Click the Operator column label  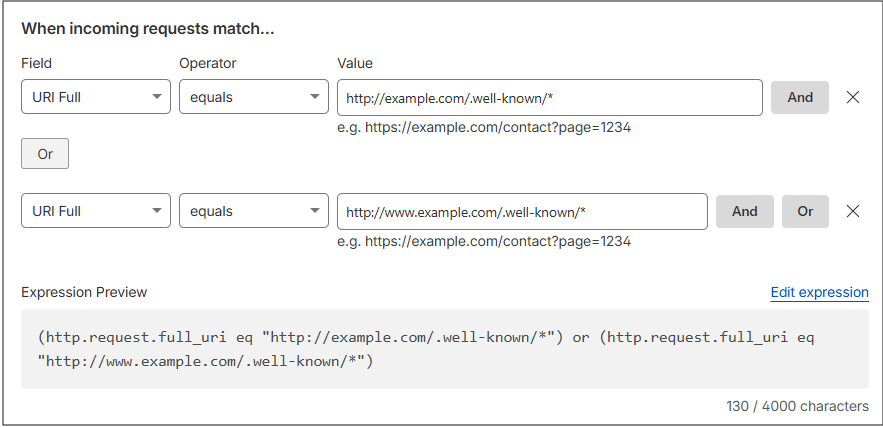[208, 63]
